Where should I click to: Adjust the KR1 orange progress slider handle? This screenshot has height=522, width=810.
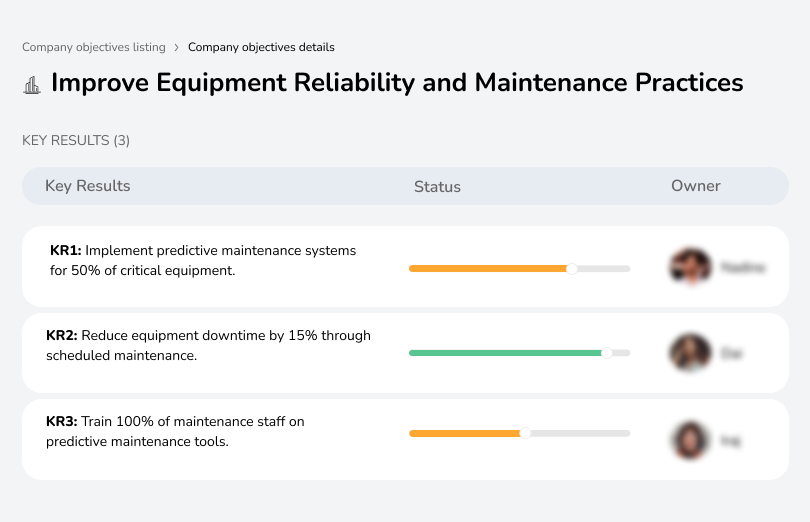click(571, 269)
